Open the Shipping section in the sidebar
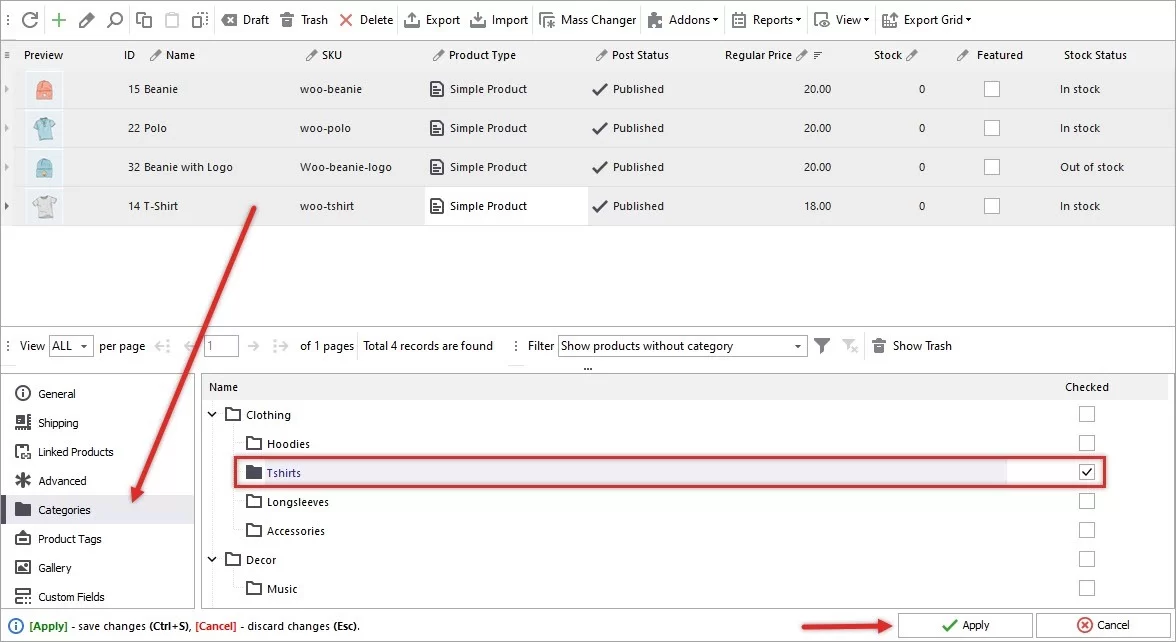 [55, 422]
